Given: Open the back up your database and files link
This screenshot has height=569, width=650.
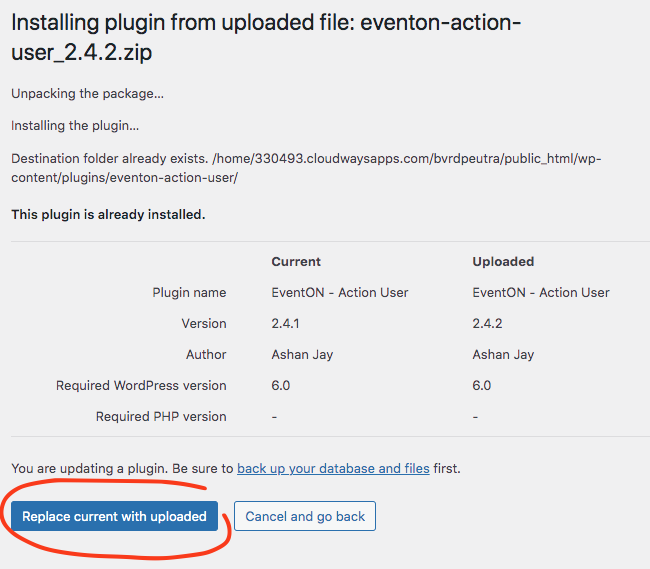Looking at the screenshot, I should (333, 468).
